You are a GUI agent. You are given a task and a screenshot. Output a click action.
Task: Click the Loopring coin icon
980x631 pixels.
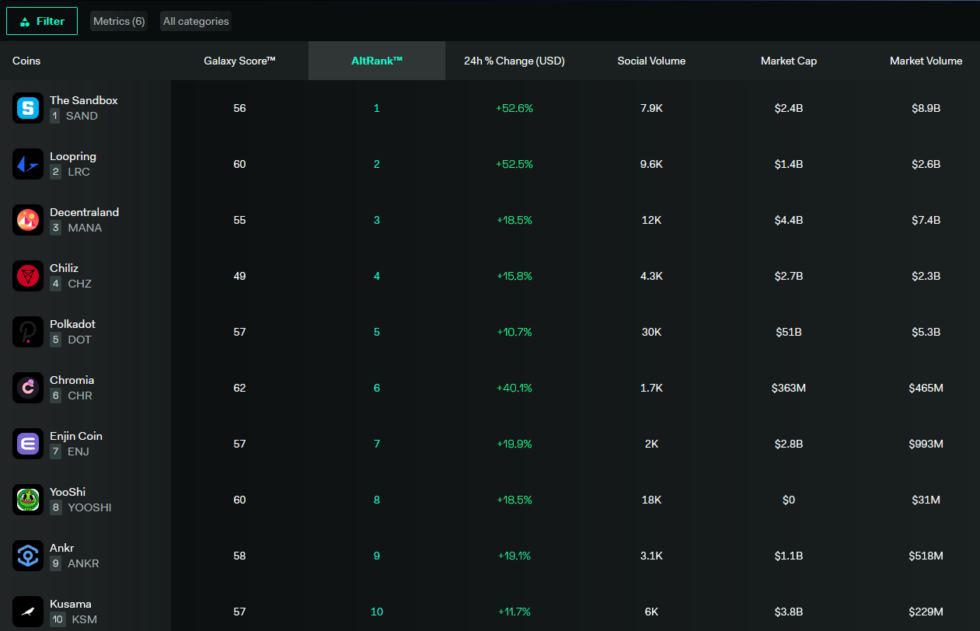[26, 164]
